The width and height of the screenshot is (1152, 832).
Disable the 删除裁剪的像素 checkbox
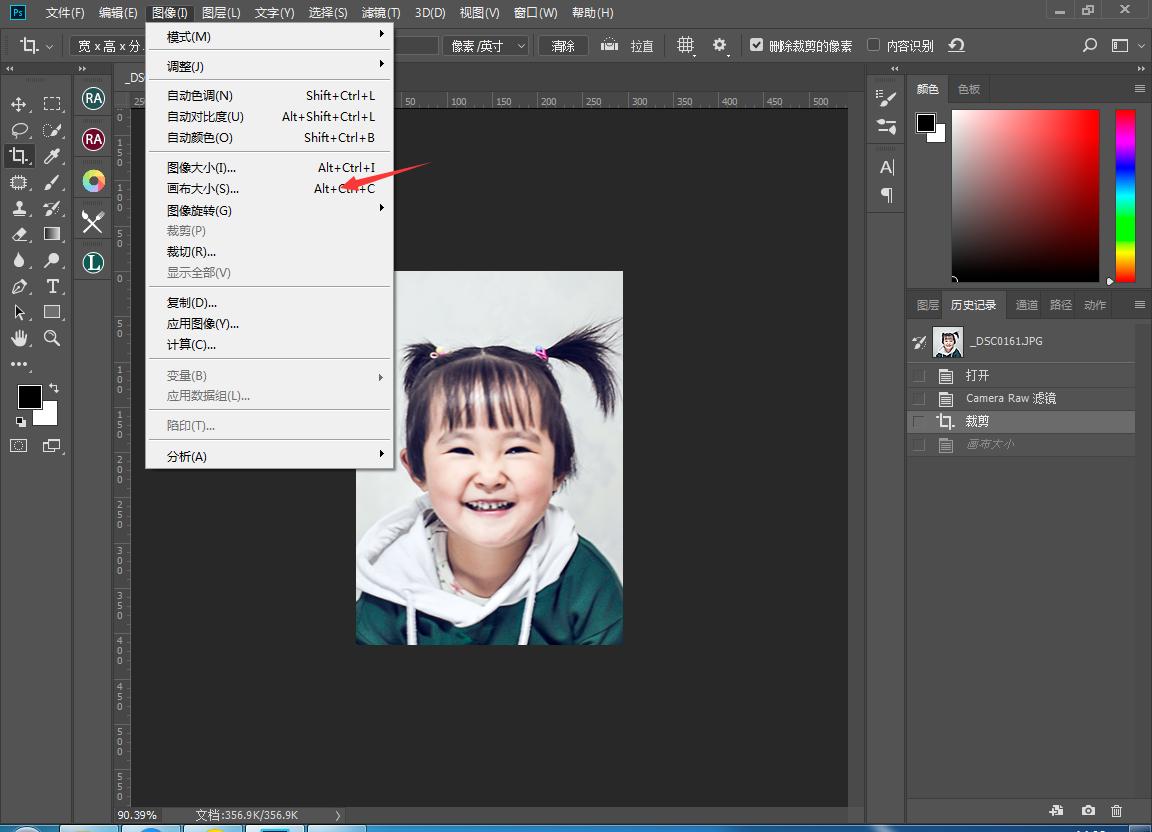click(757, 45)
